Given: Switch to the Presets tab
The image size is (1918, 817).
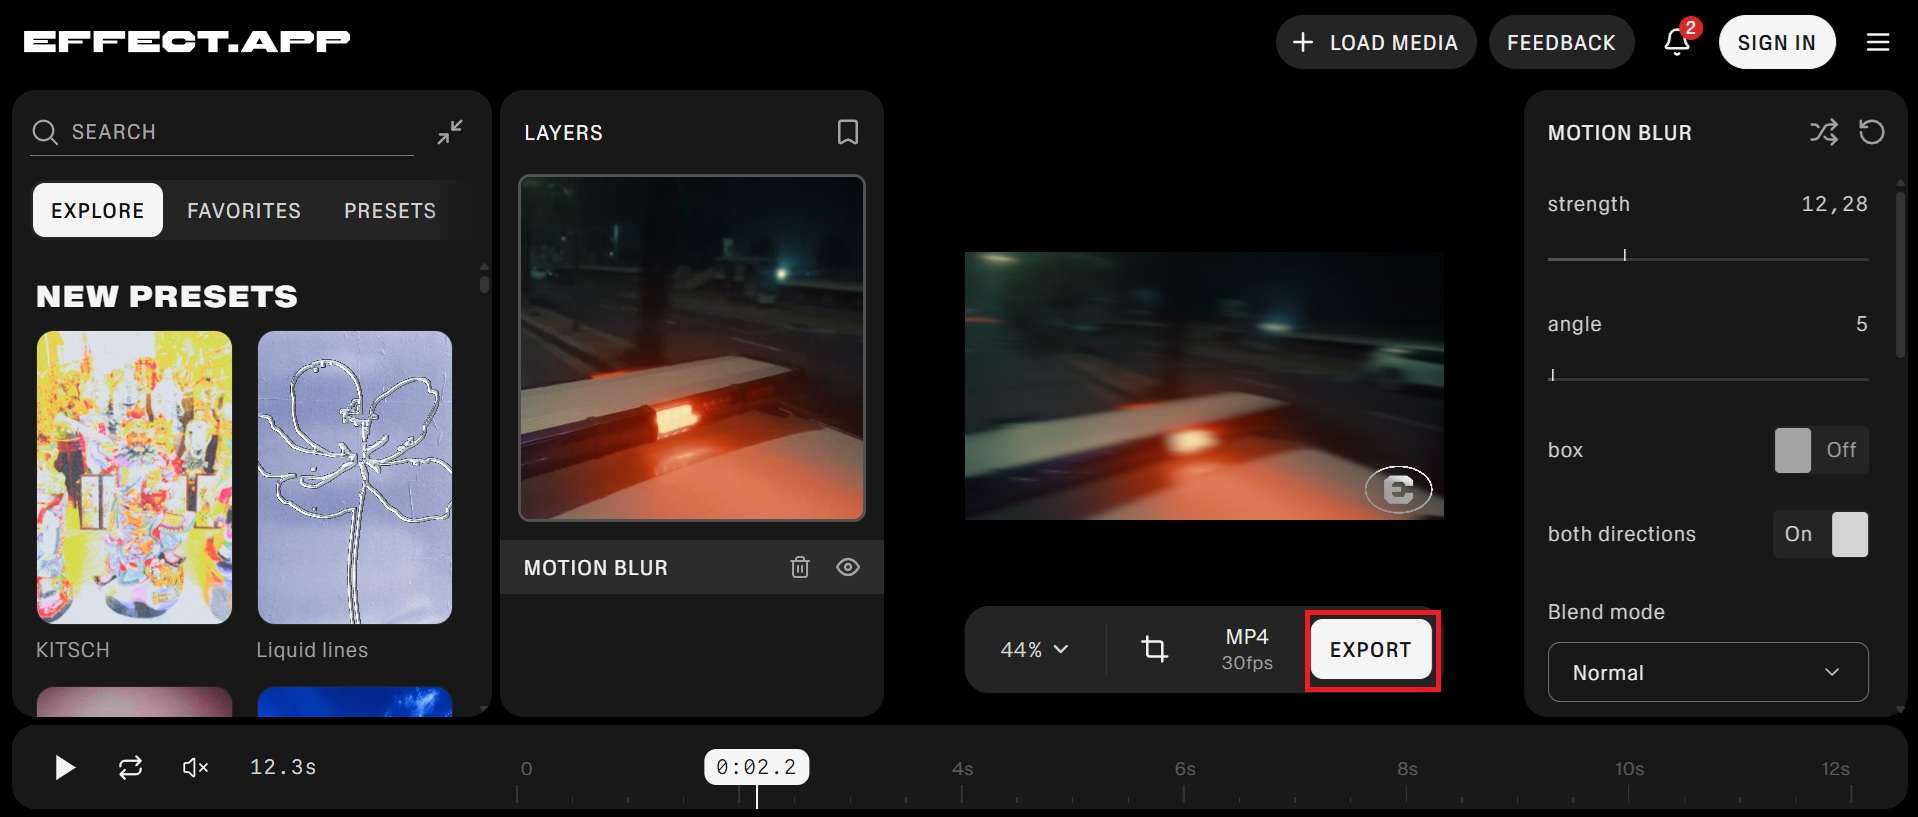Looking at the screenshot, I should coord(390,210).
